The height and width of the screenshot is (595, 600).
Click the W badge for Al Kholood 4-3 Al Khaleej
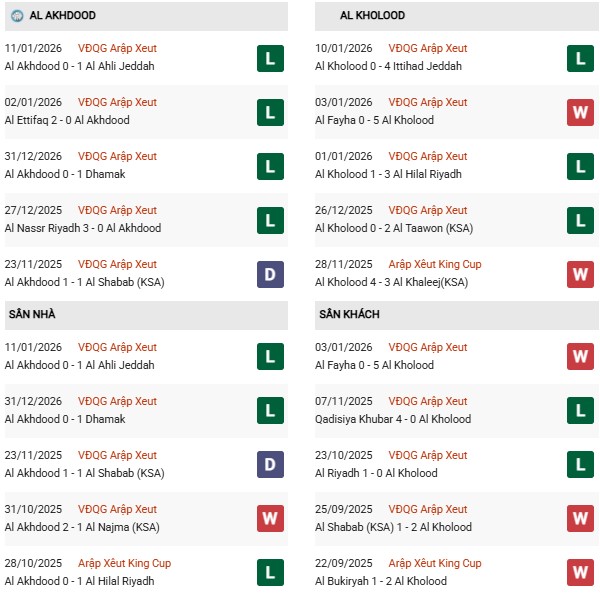(x=580, y=274)
